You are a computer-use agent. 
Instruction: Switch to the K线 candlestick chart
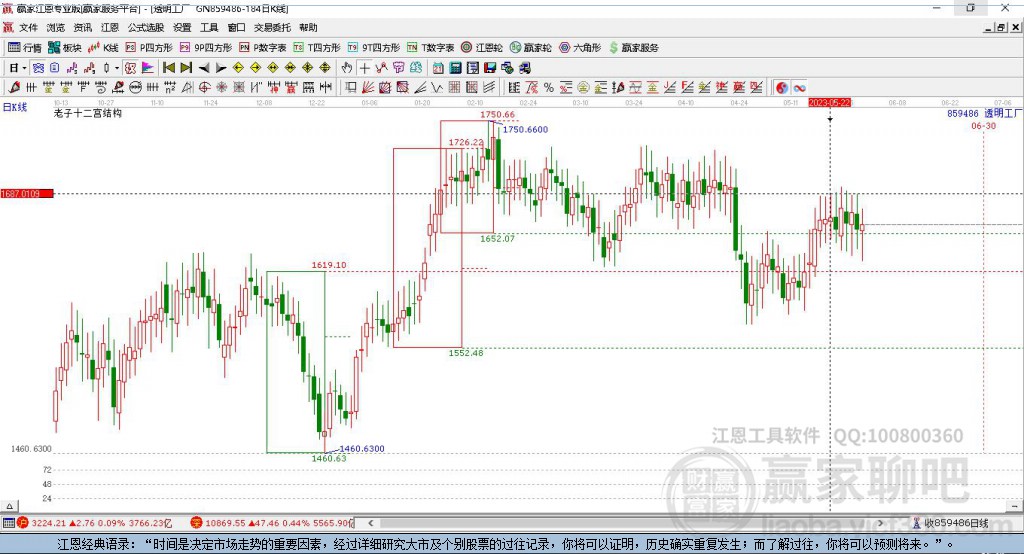(103, 48)
